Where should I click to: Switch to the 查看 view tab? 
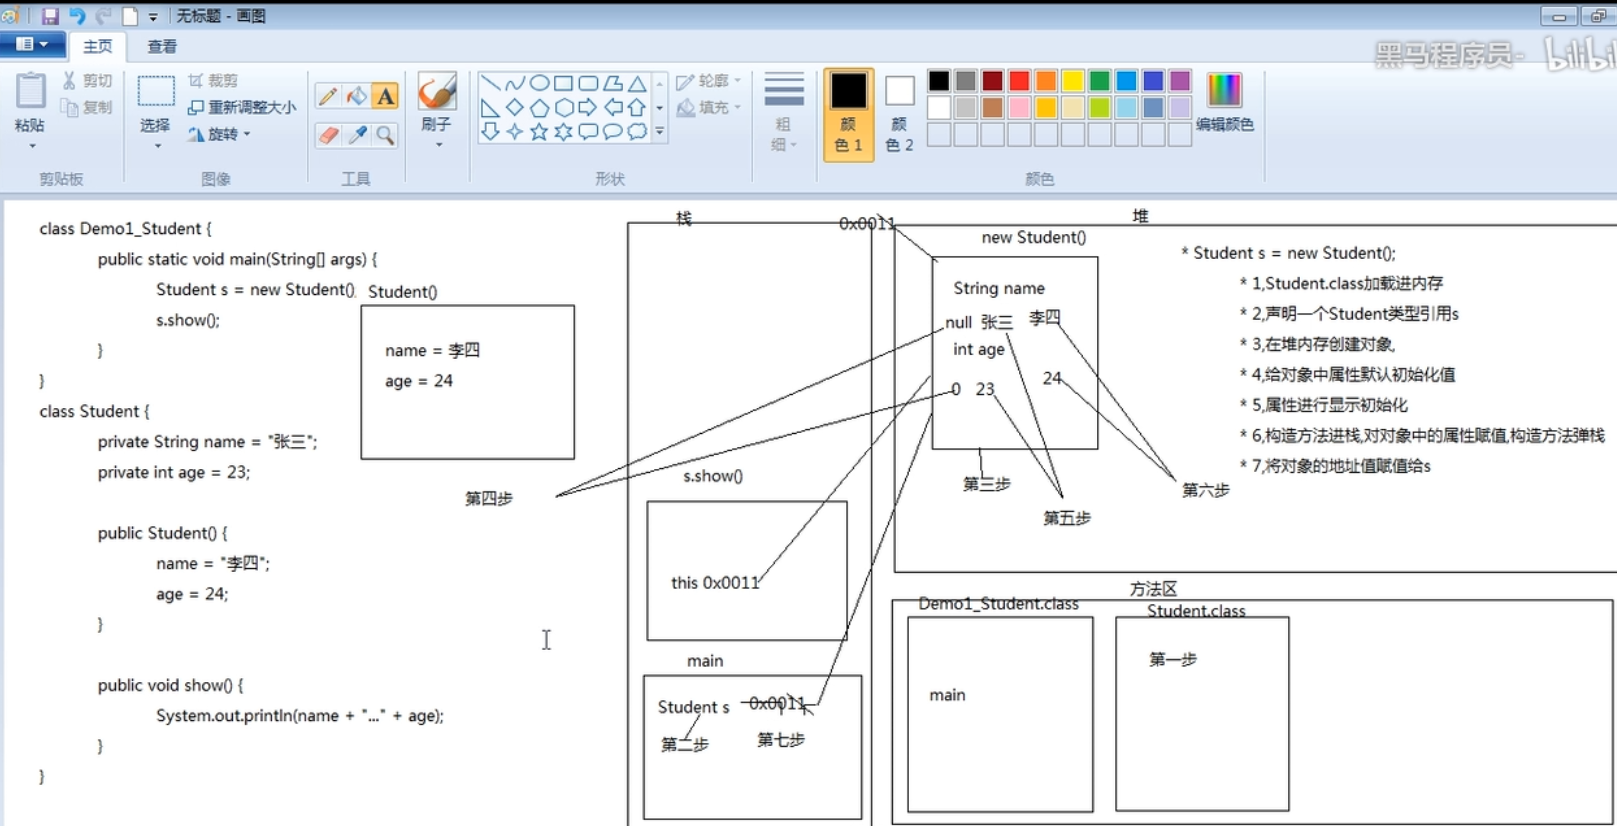(162, 46)
